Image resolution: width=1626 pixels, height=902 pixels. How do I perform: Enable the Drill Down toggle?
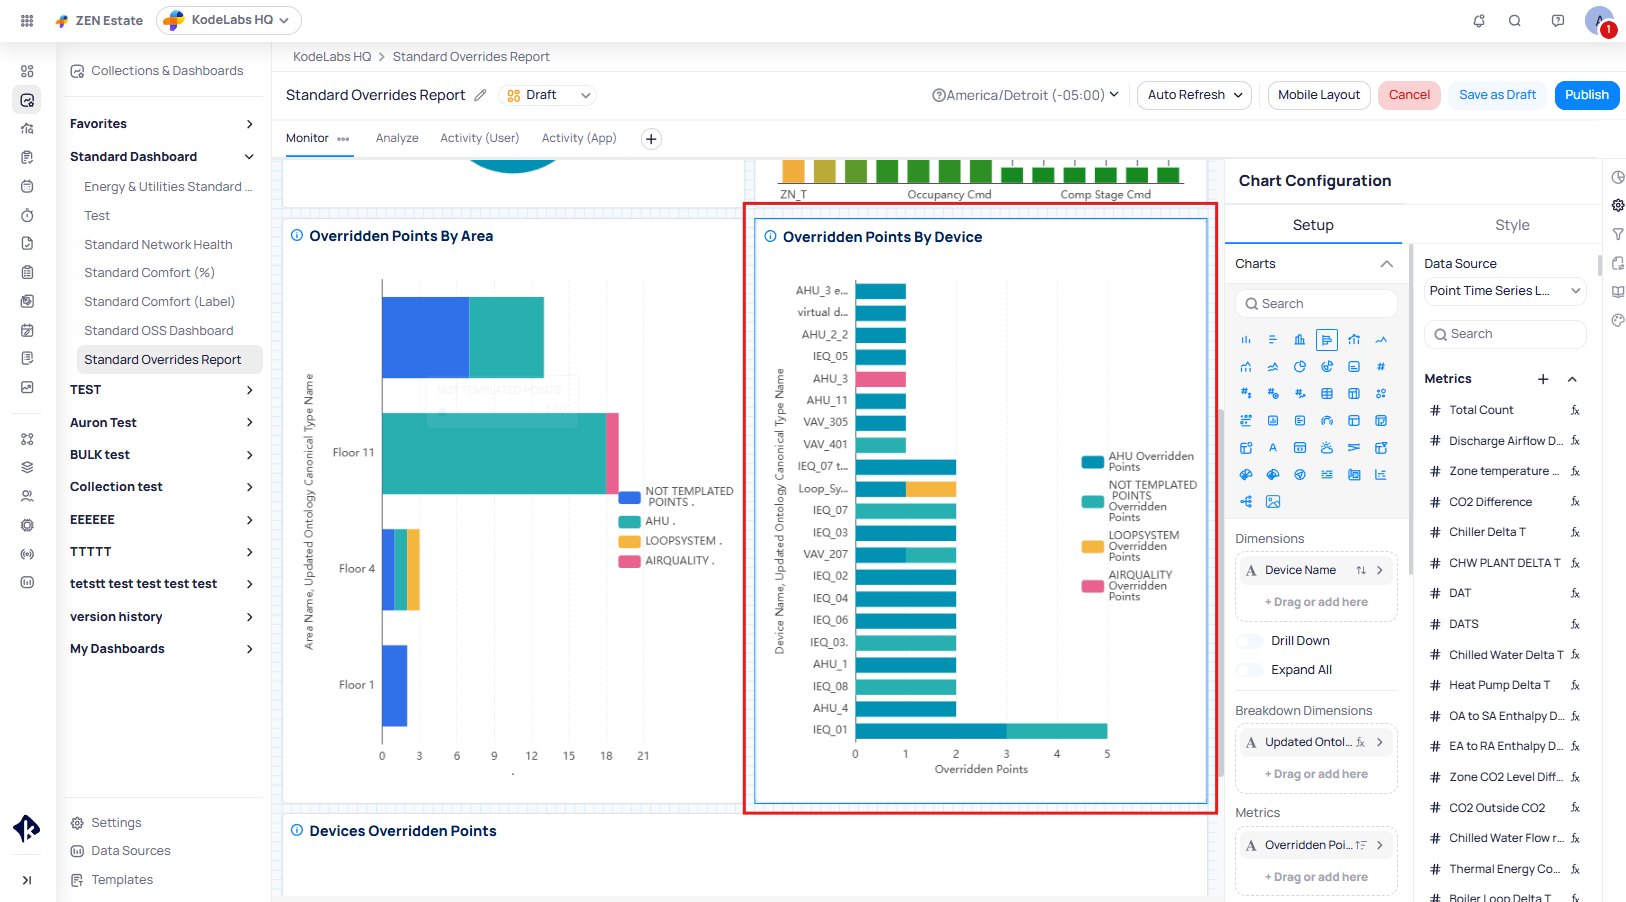pos(1251,641)
